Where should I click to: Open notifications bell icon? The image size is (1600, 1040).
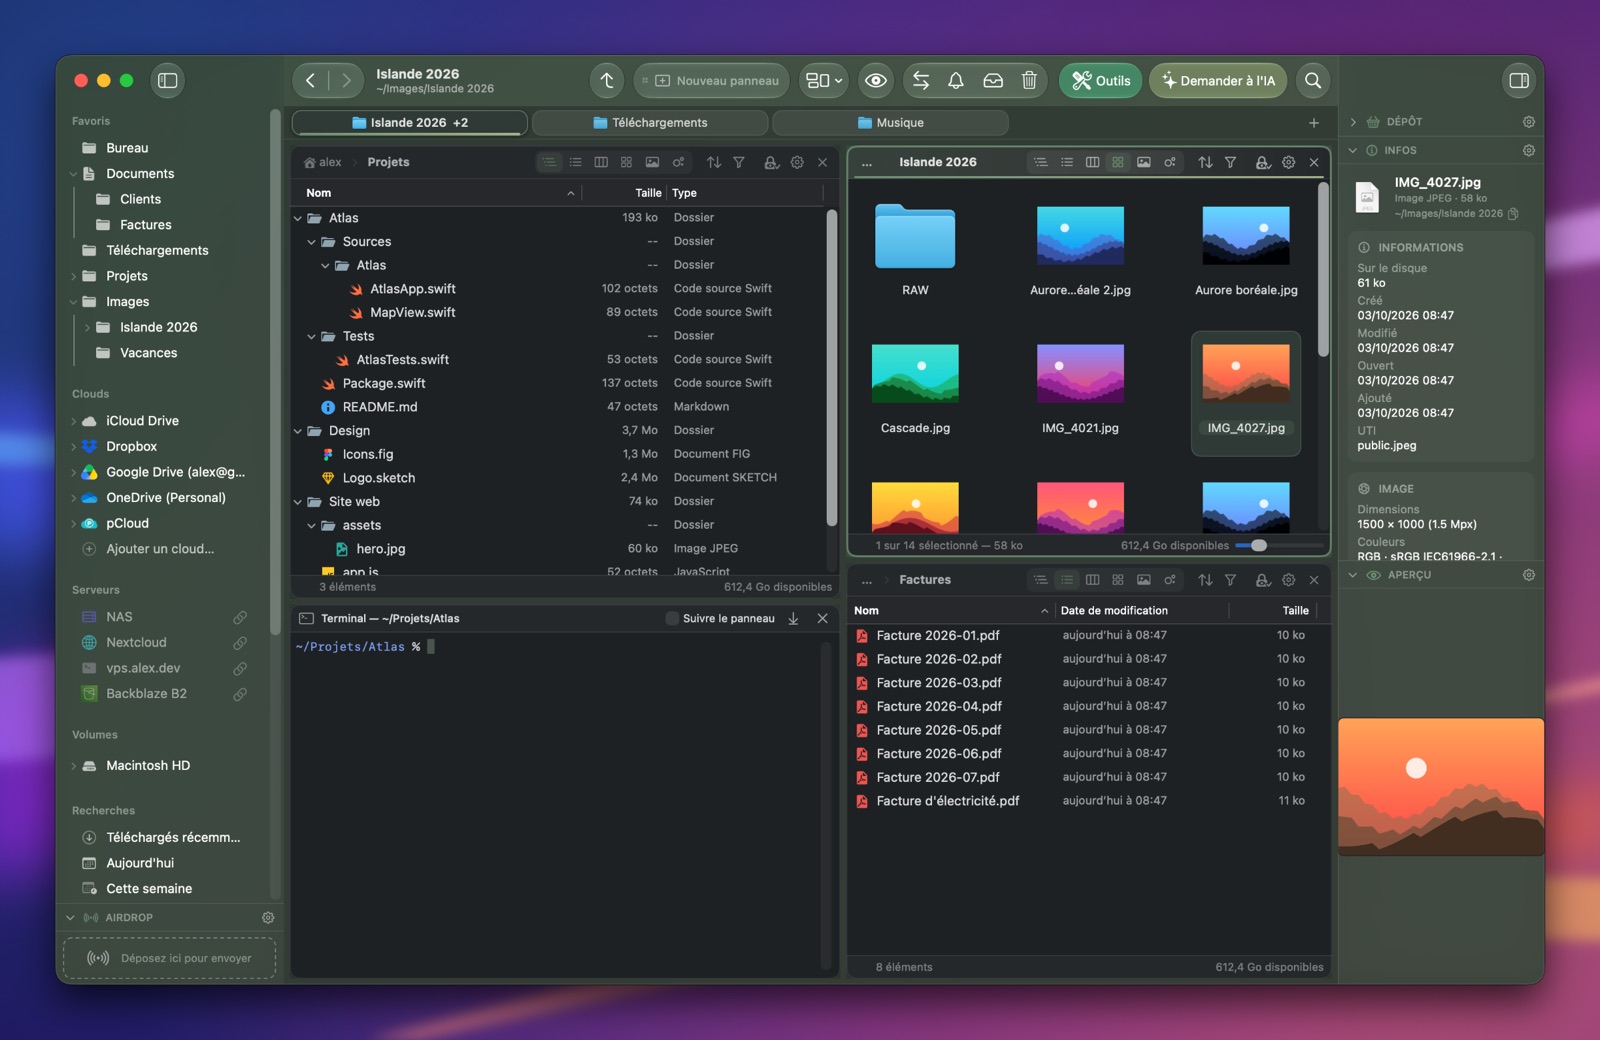(x=956, y=81)
